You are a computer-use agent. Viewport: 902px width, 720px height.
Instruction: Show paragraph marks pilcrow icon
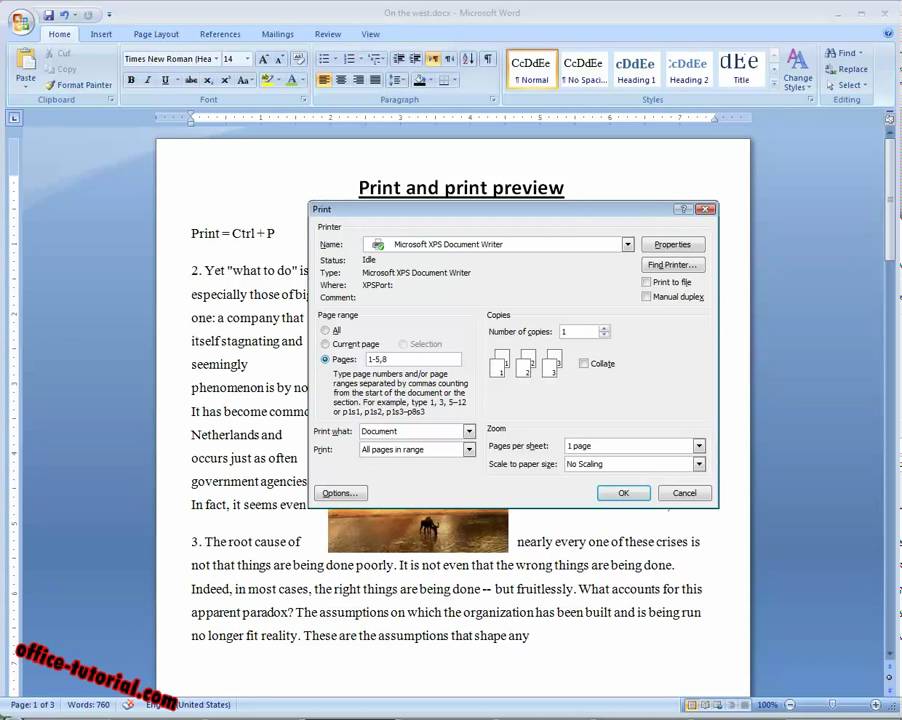click(x=488, y=59)
